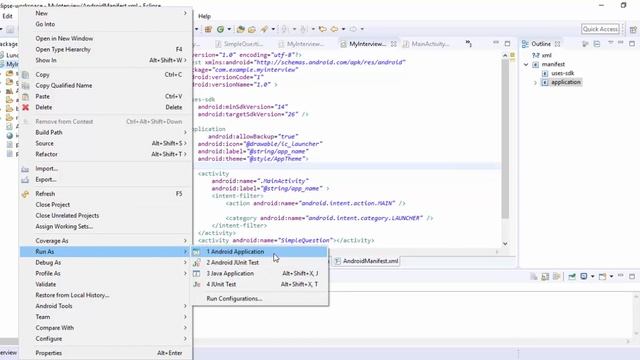Minimize the editor area
The image size is (640, 360).
(x=496, y=43)
